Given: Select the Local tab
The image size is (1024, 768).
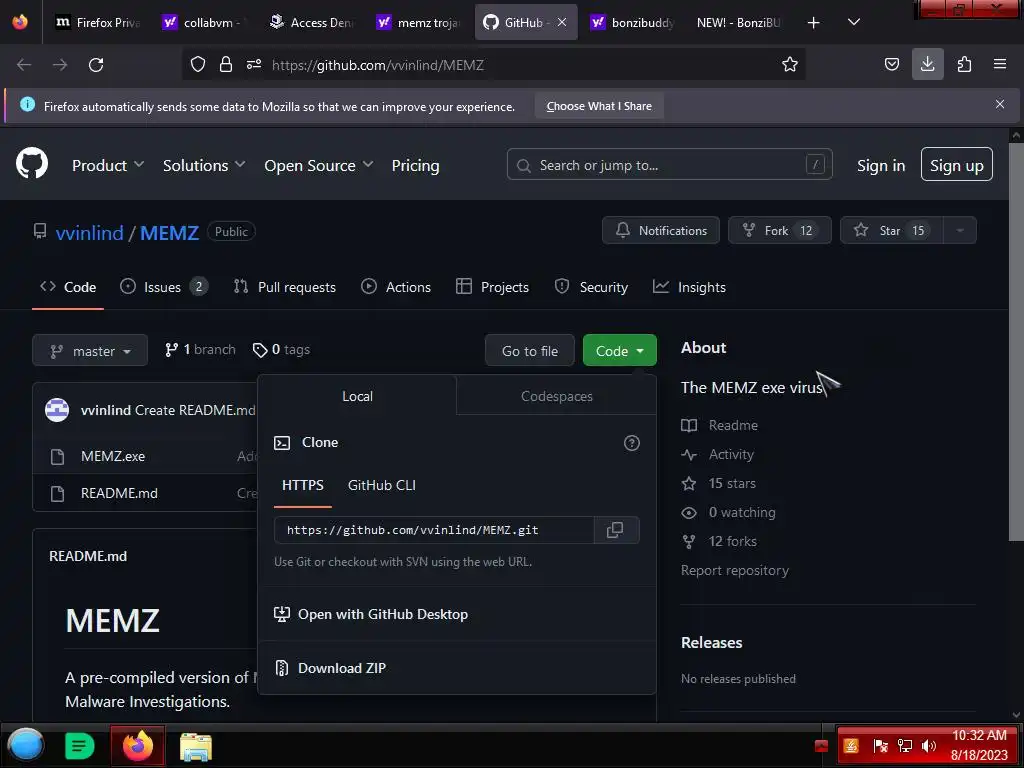Looking at the screenshot, I should [x=357, y=396].
